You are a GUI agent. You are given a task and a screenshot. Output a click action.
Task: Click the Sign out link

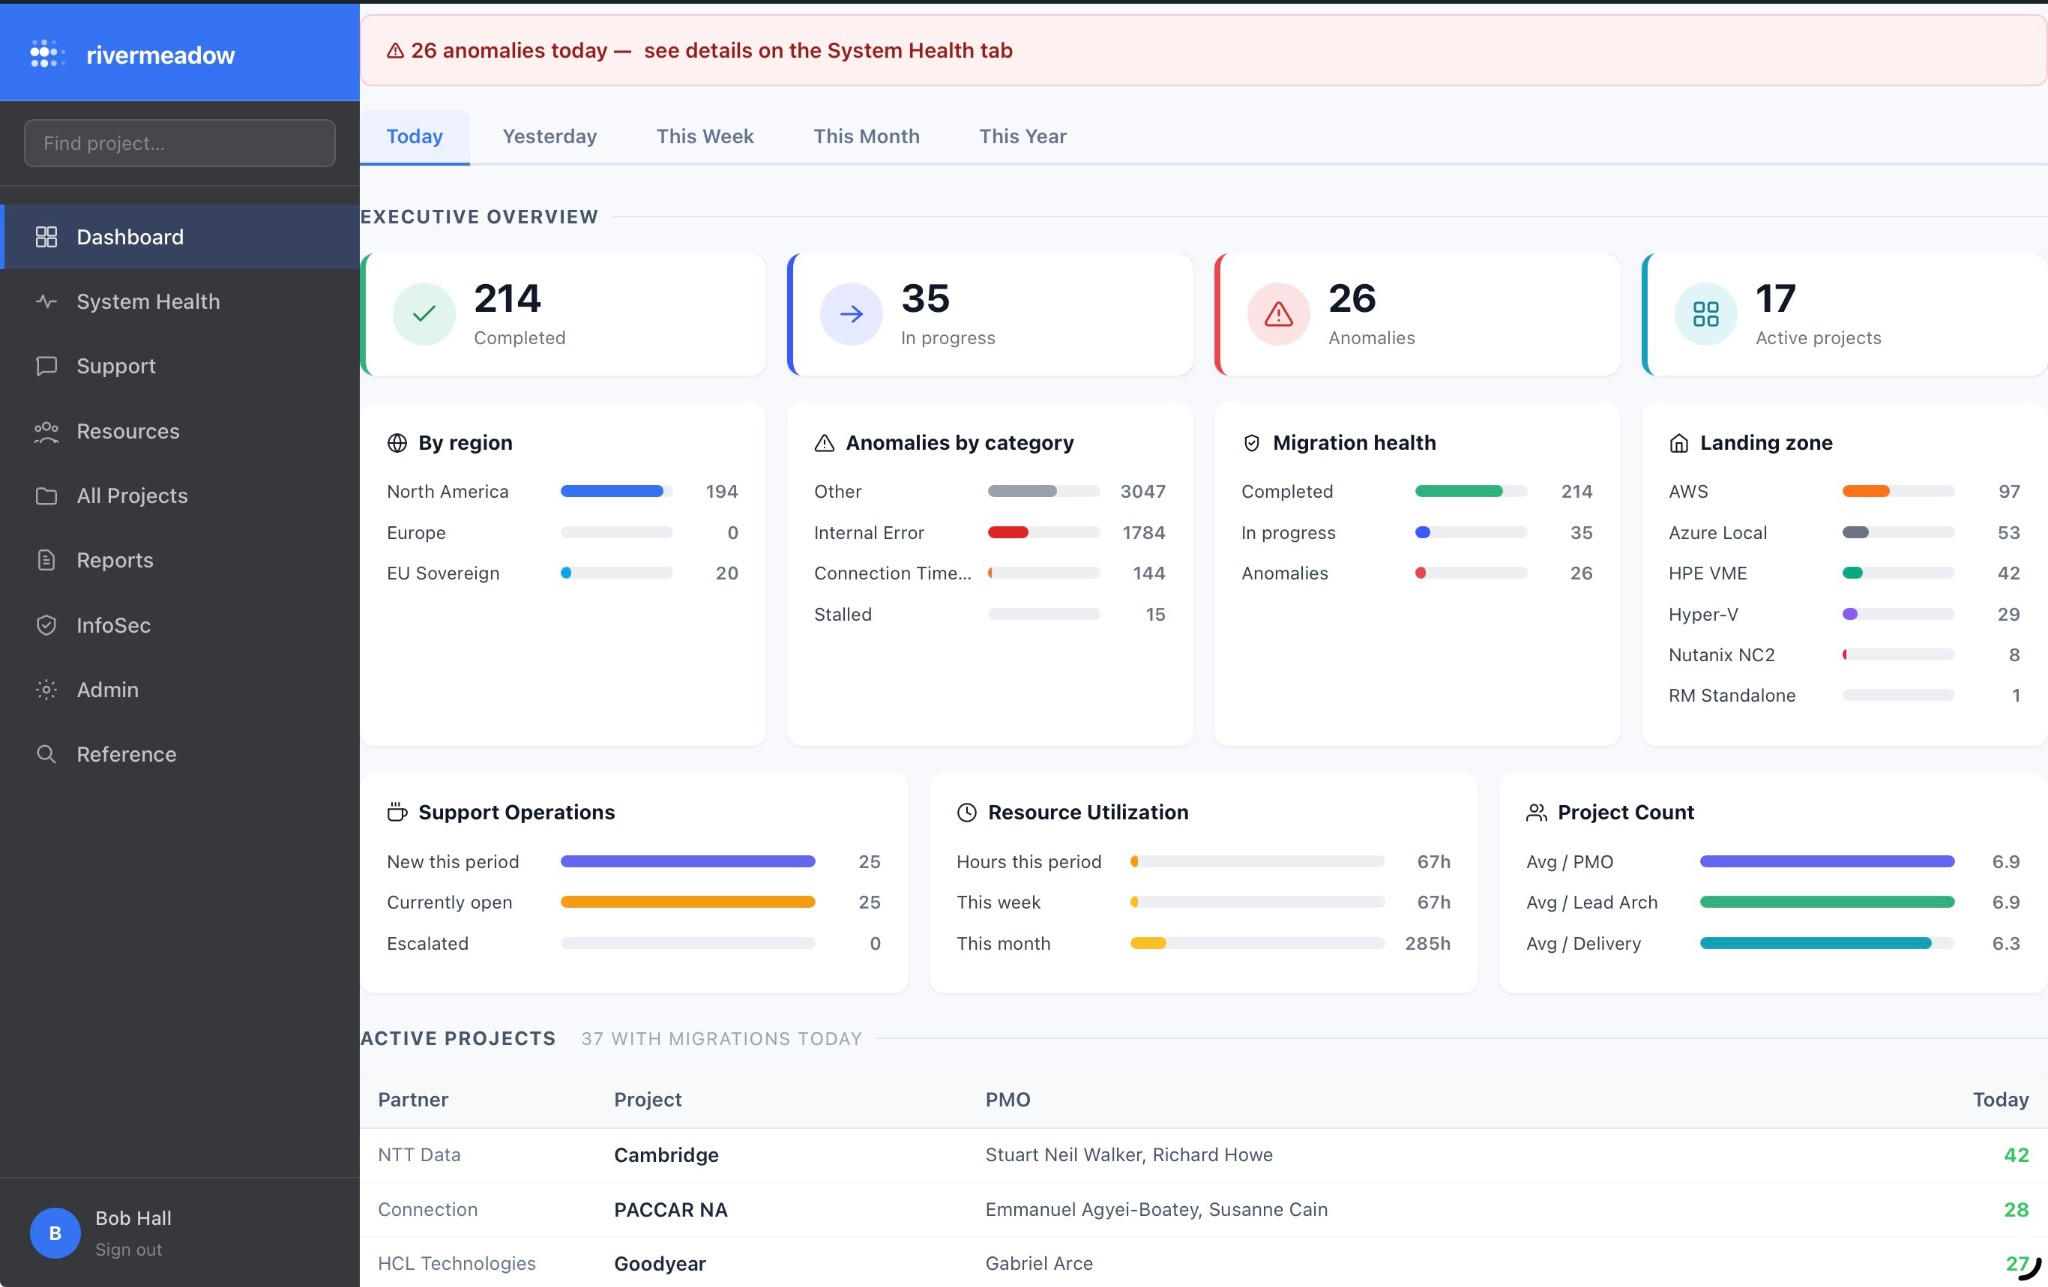click(128, 1250)
